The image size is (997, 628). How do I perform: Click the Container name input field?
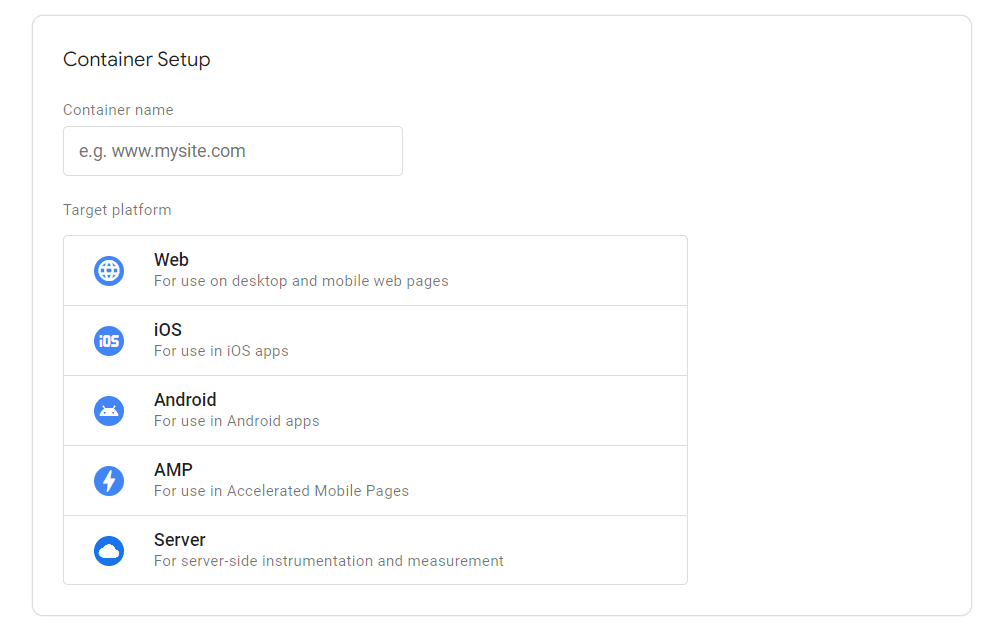(232, 150)
